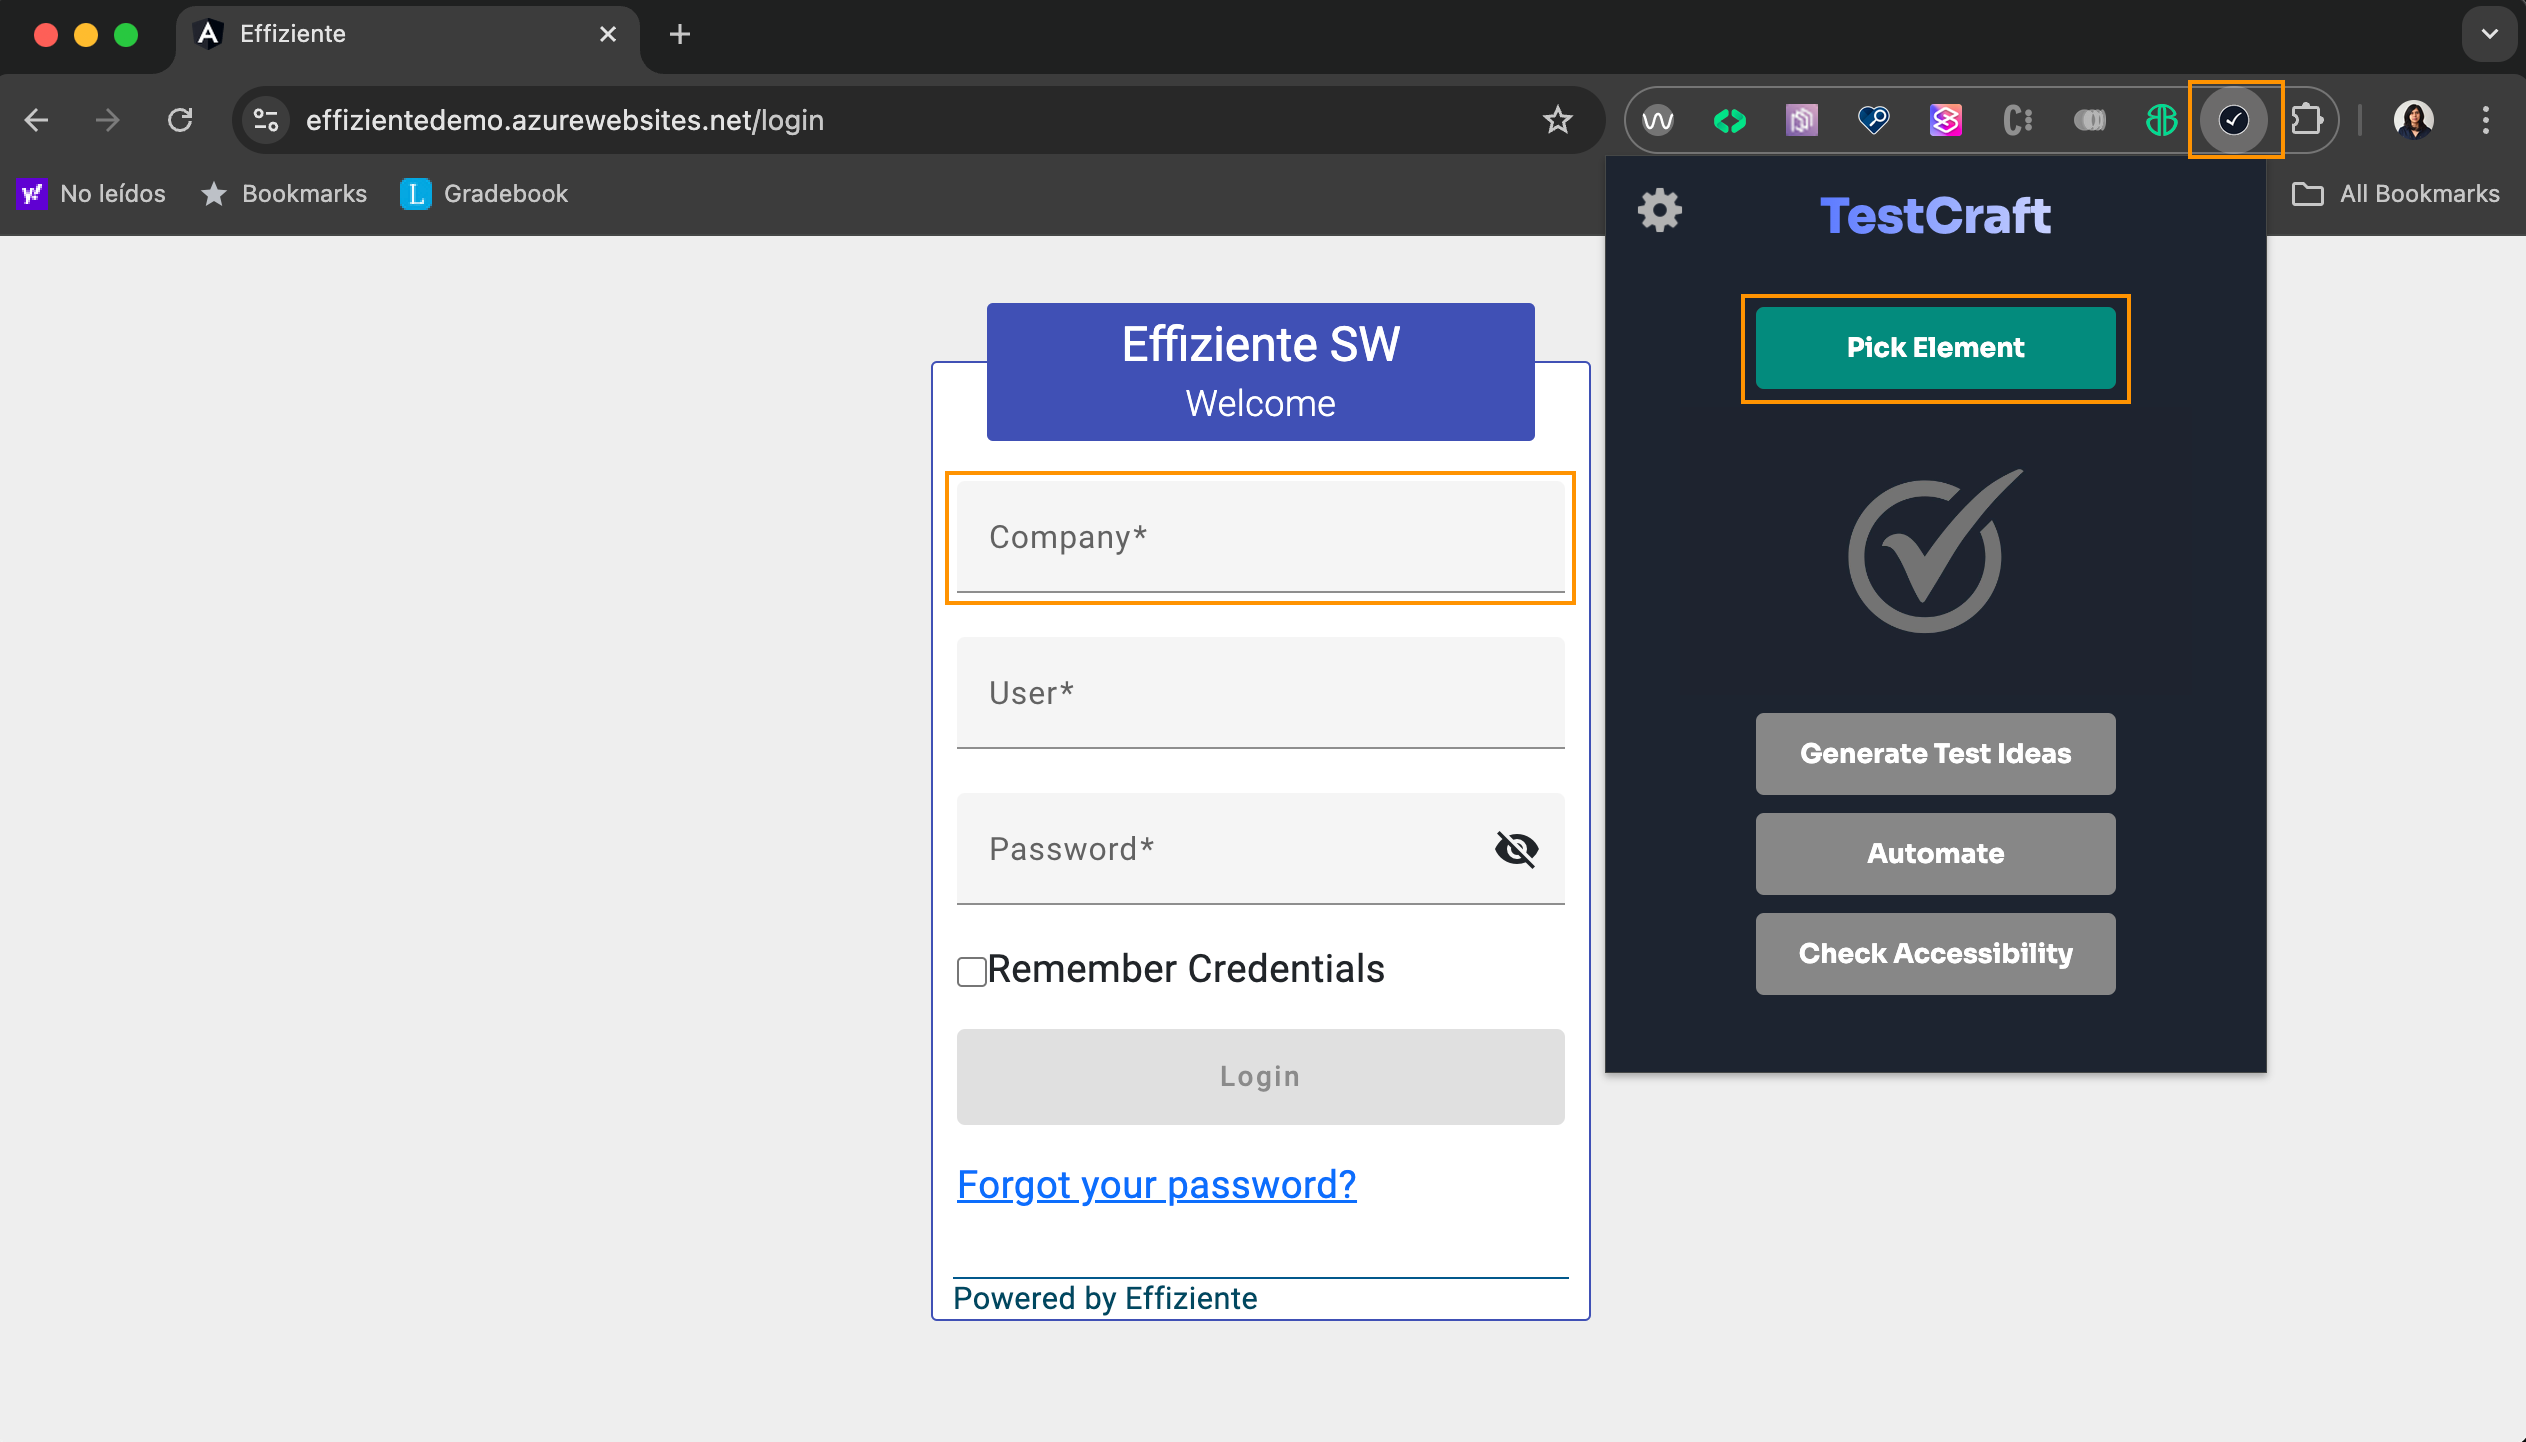This screenshot has height=1442, width=2526.
Task: Check the Remember Credentials checkbox
Action: pos(971,971)
